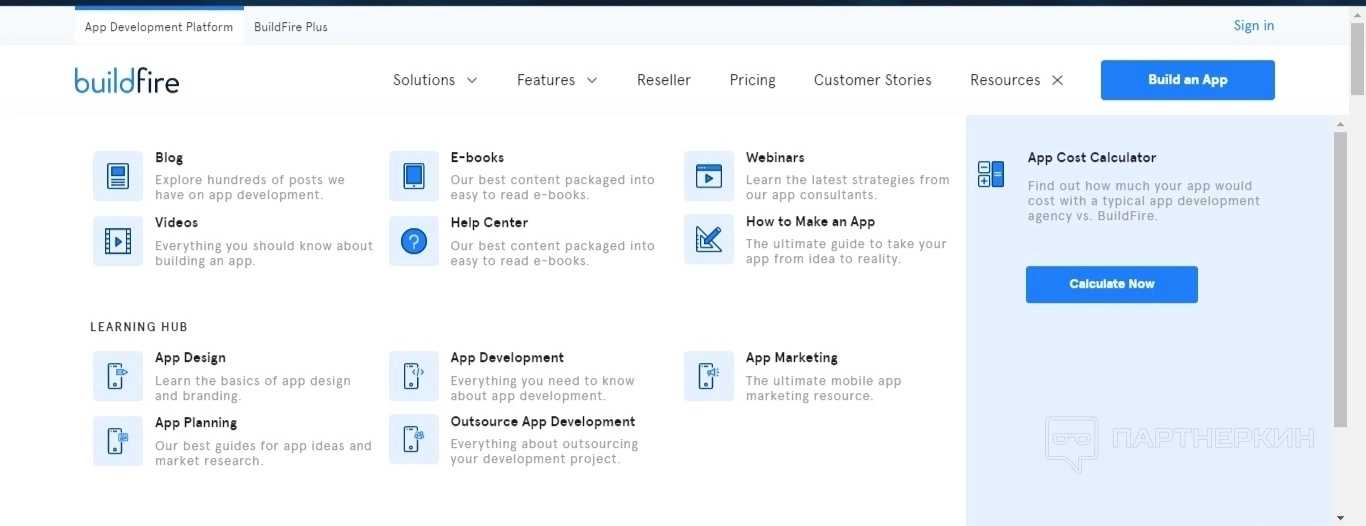Click the Webinars play-window icon
This screenshot has width=1366, height=526.
(x=709, y=177)
